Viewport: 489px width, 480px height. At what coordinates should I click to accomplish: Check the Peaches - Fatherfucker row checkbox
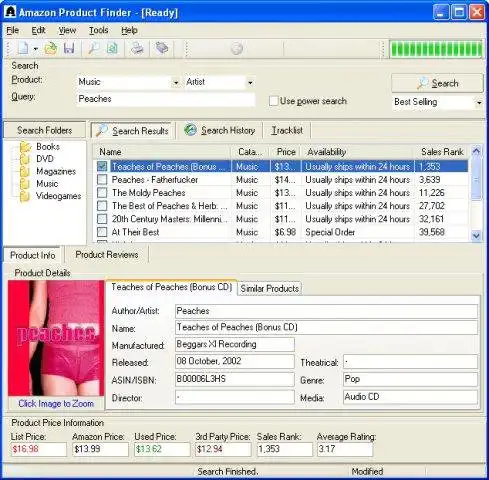(x=102, y=180)
